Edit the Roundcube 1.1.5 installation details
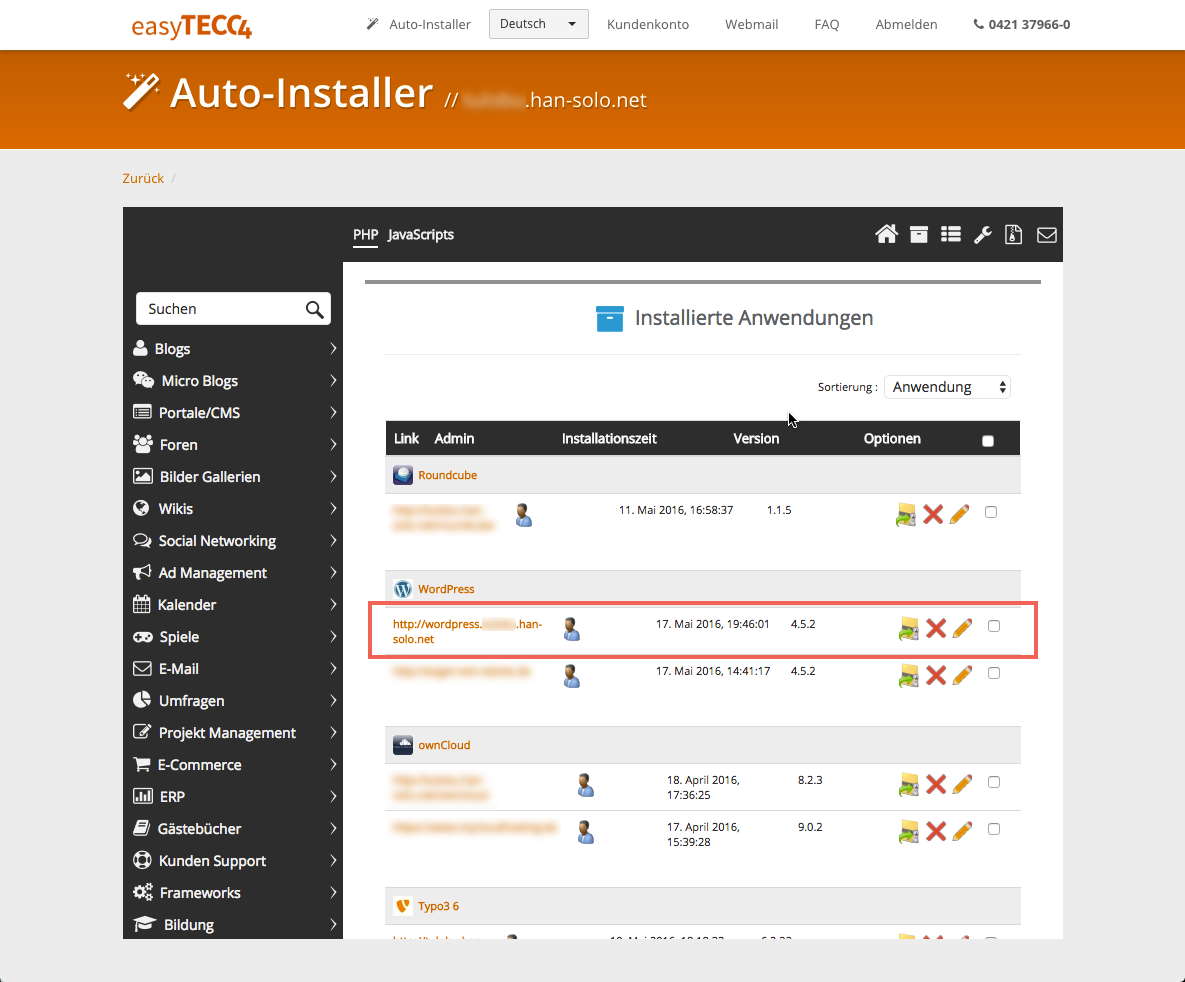Viewport: 1185px width, 982px height. tap(960, 514)
